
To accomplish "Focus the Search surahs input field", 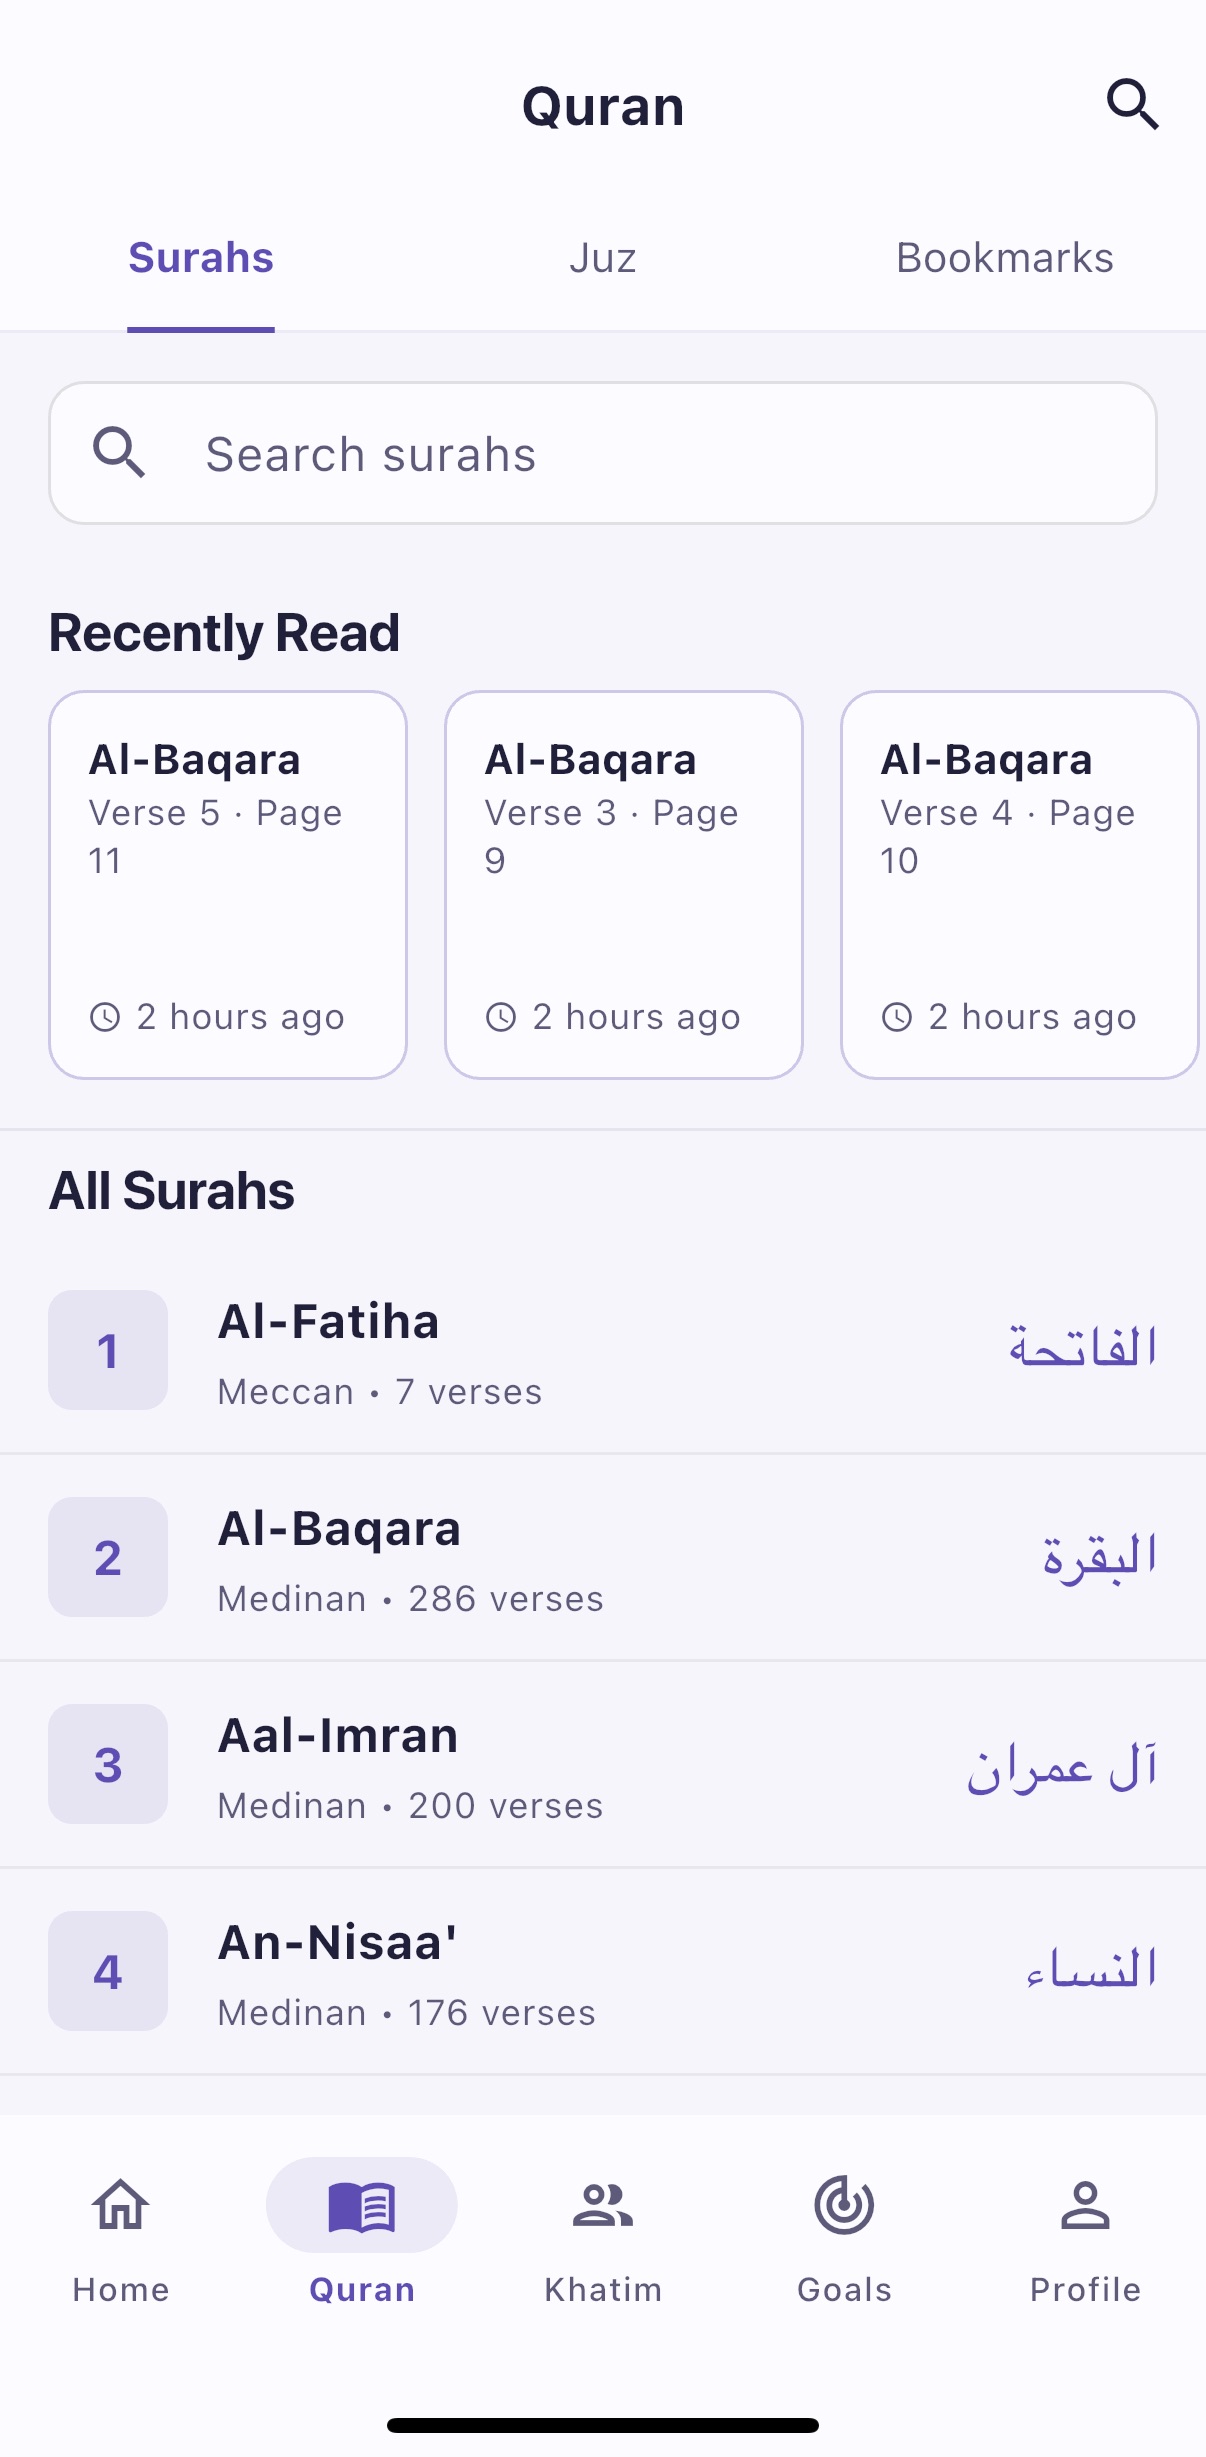I will point(603,453).
